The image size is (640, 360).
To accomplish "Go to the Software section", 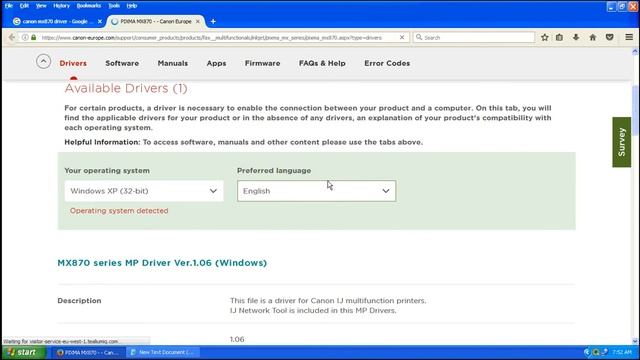I will click(122, 63).
